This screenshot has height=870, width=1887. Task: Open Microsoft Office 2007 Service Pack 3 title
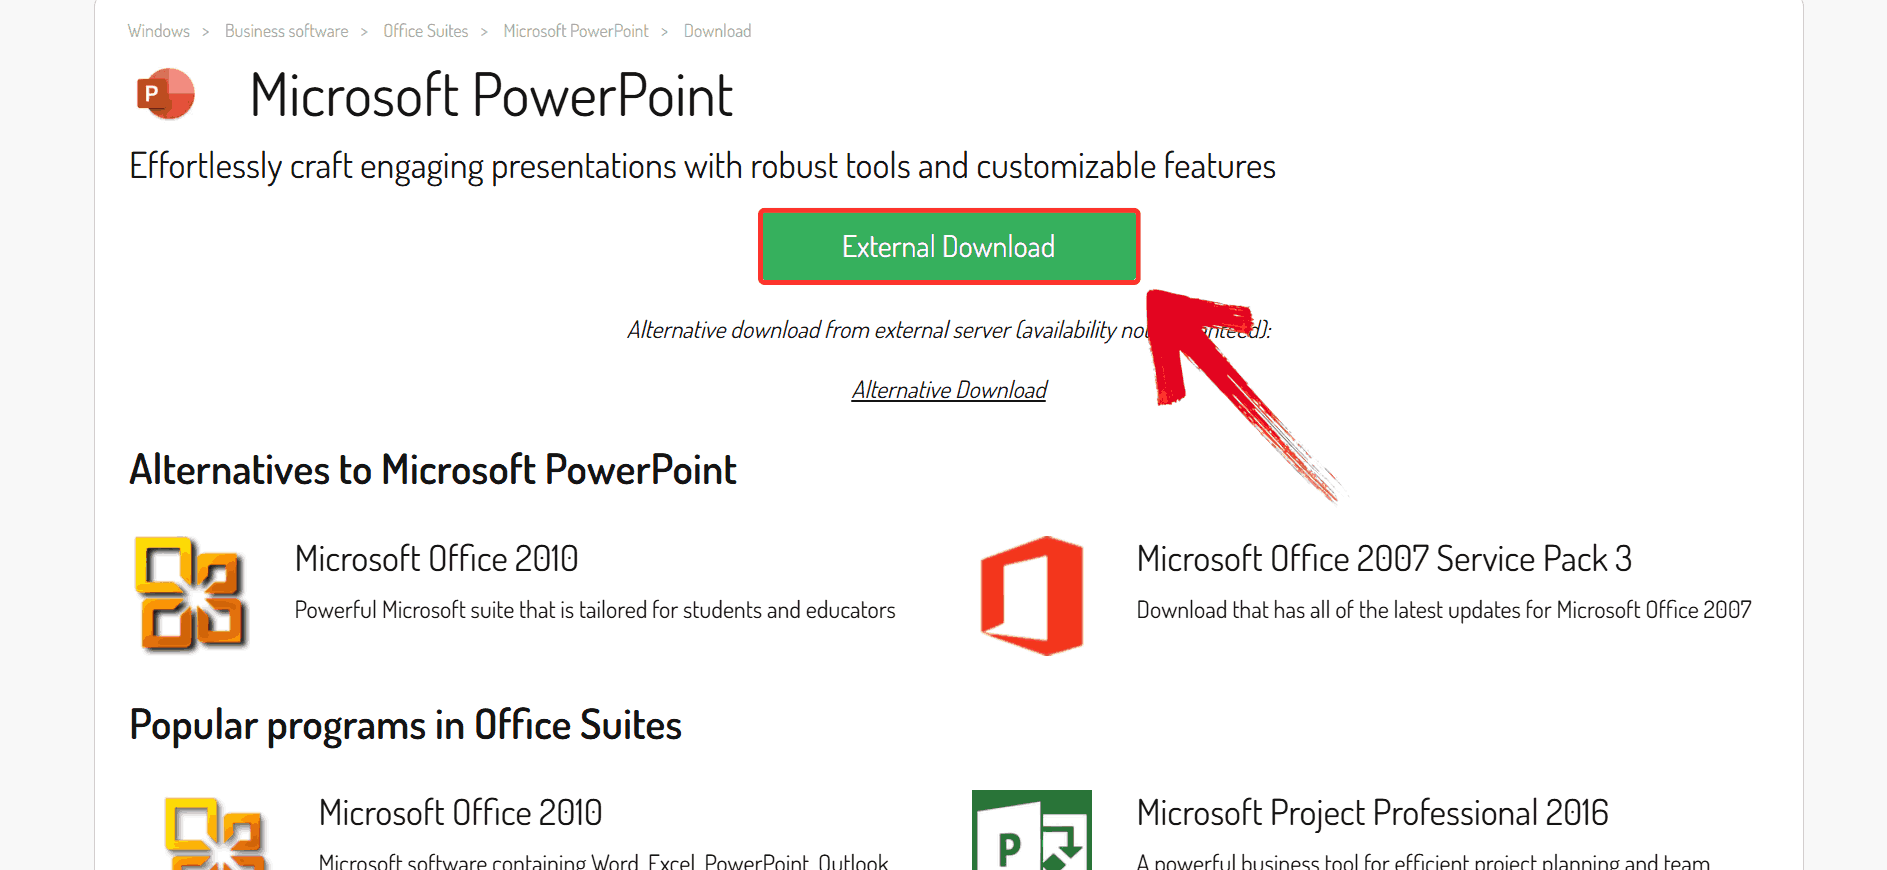pyautogui.click(x=1383, y=559)
